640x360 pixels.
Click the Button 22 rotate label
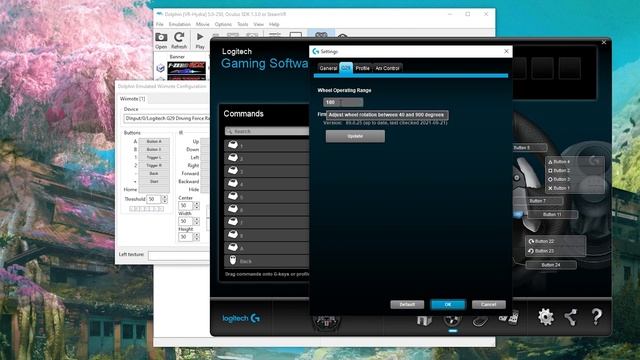click(542, 241)
